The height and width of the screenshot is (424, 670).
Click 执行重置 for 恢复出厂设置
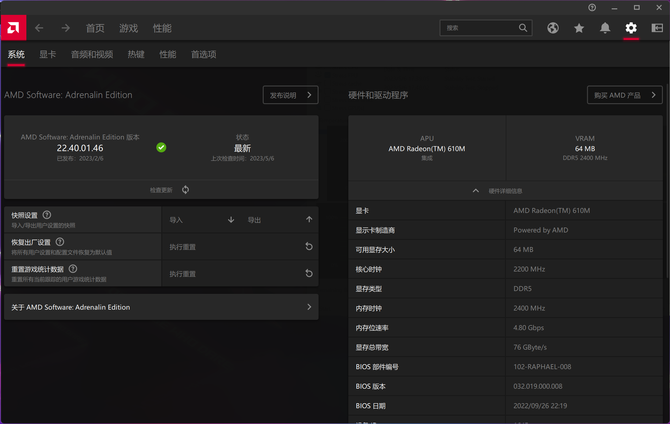(182, 247)
